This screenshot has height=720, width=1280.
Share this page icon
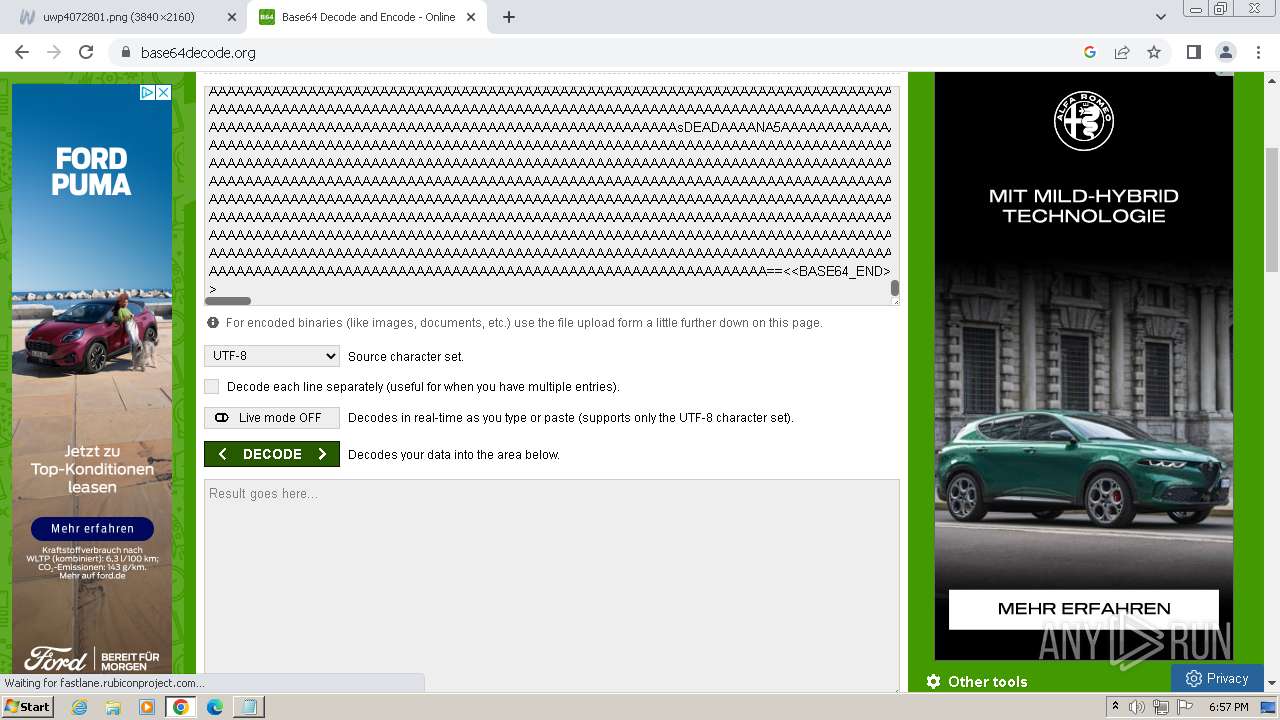point(1122,52)
